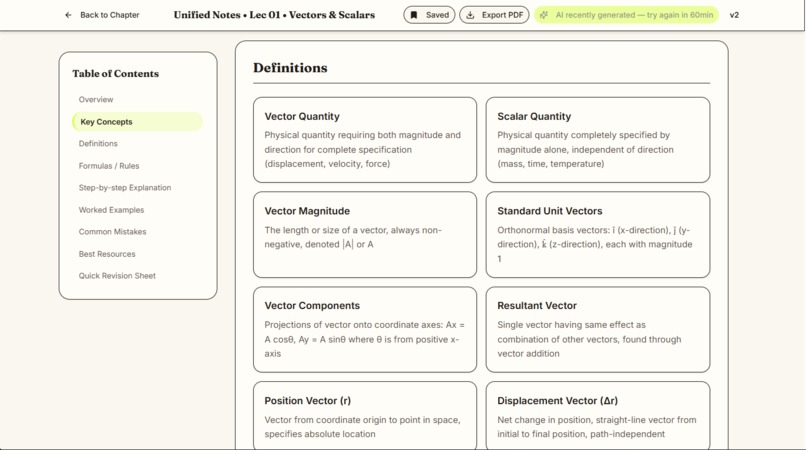The width and height of the screenshot is (806, 450).
Task: Open Formulas / Rules section link
Action: click(108, 166)
